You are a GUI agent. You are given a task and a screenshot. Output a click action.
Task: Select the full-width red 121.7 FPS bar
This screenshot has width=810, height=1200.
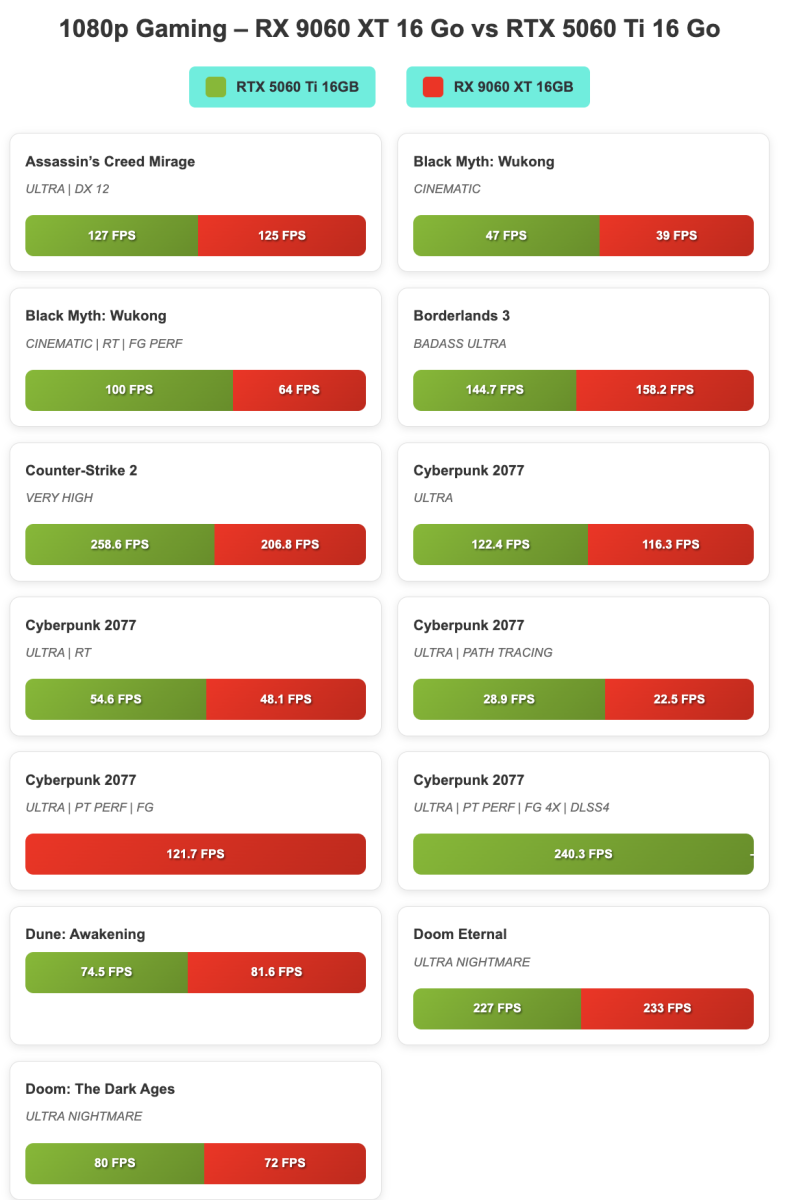click(195, 854)
